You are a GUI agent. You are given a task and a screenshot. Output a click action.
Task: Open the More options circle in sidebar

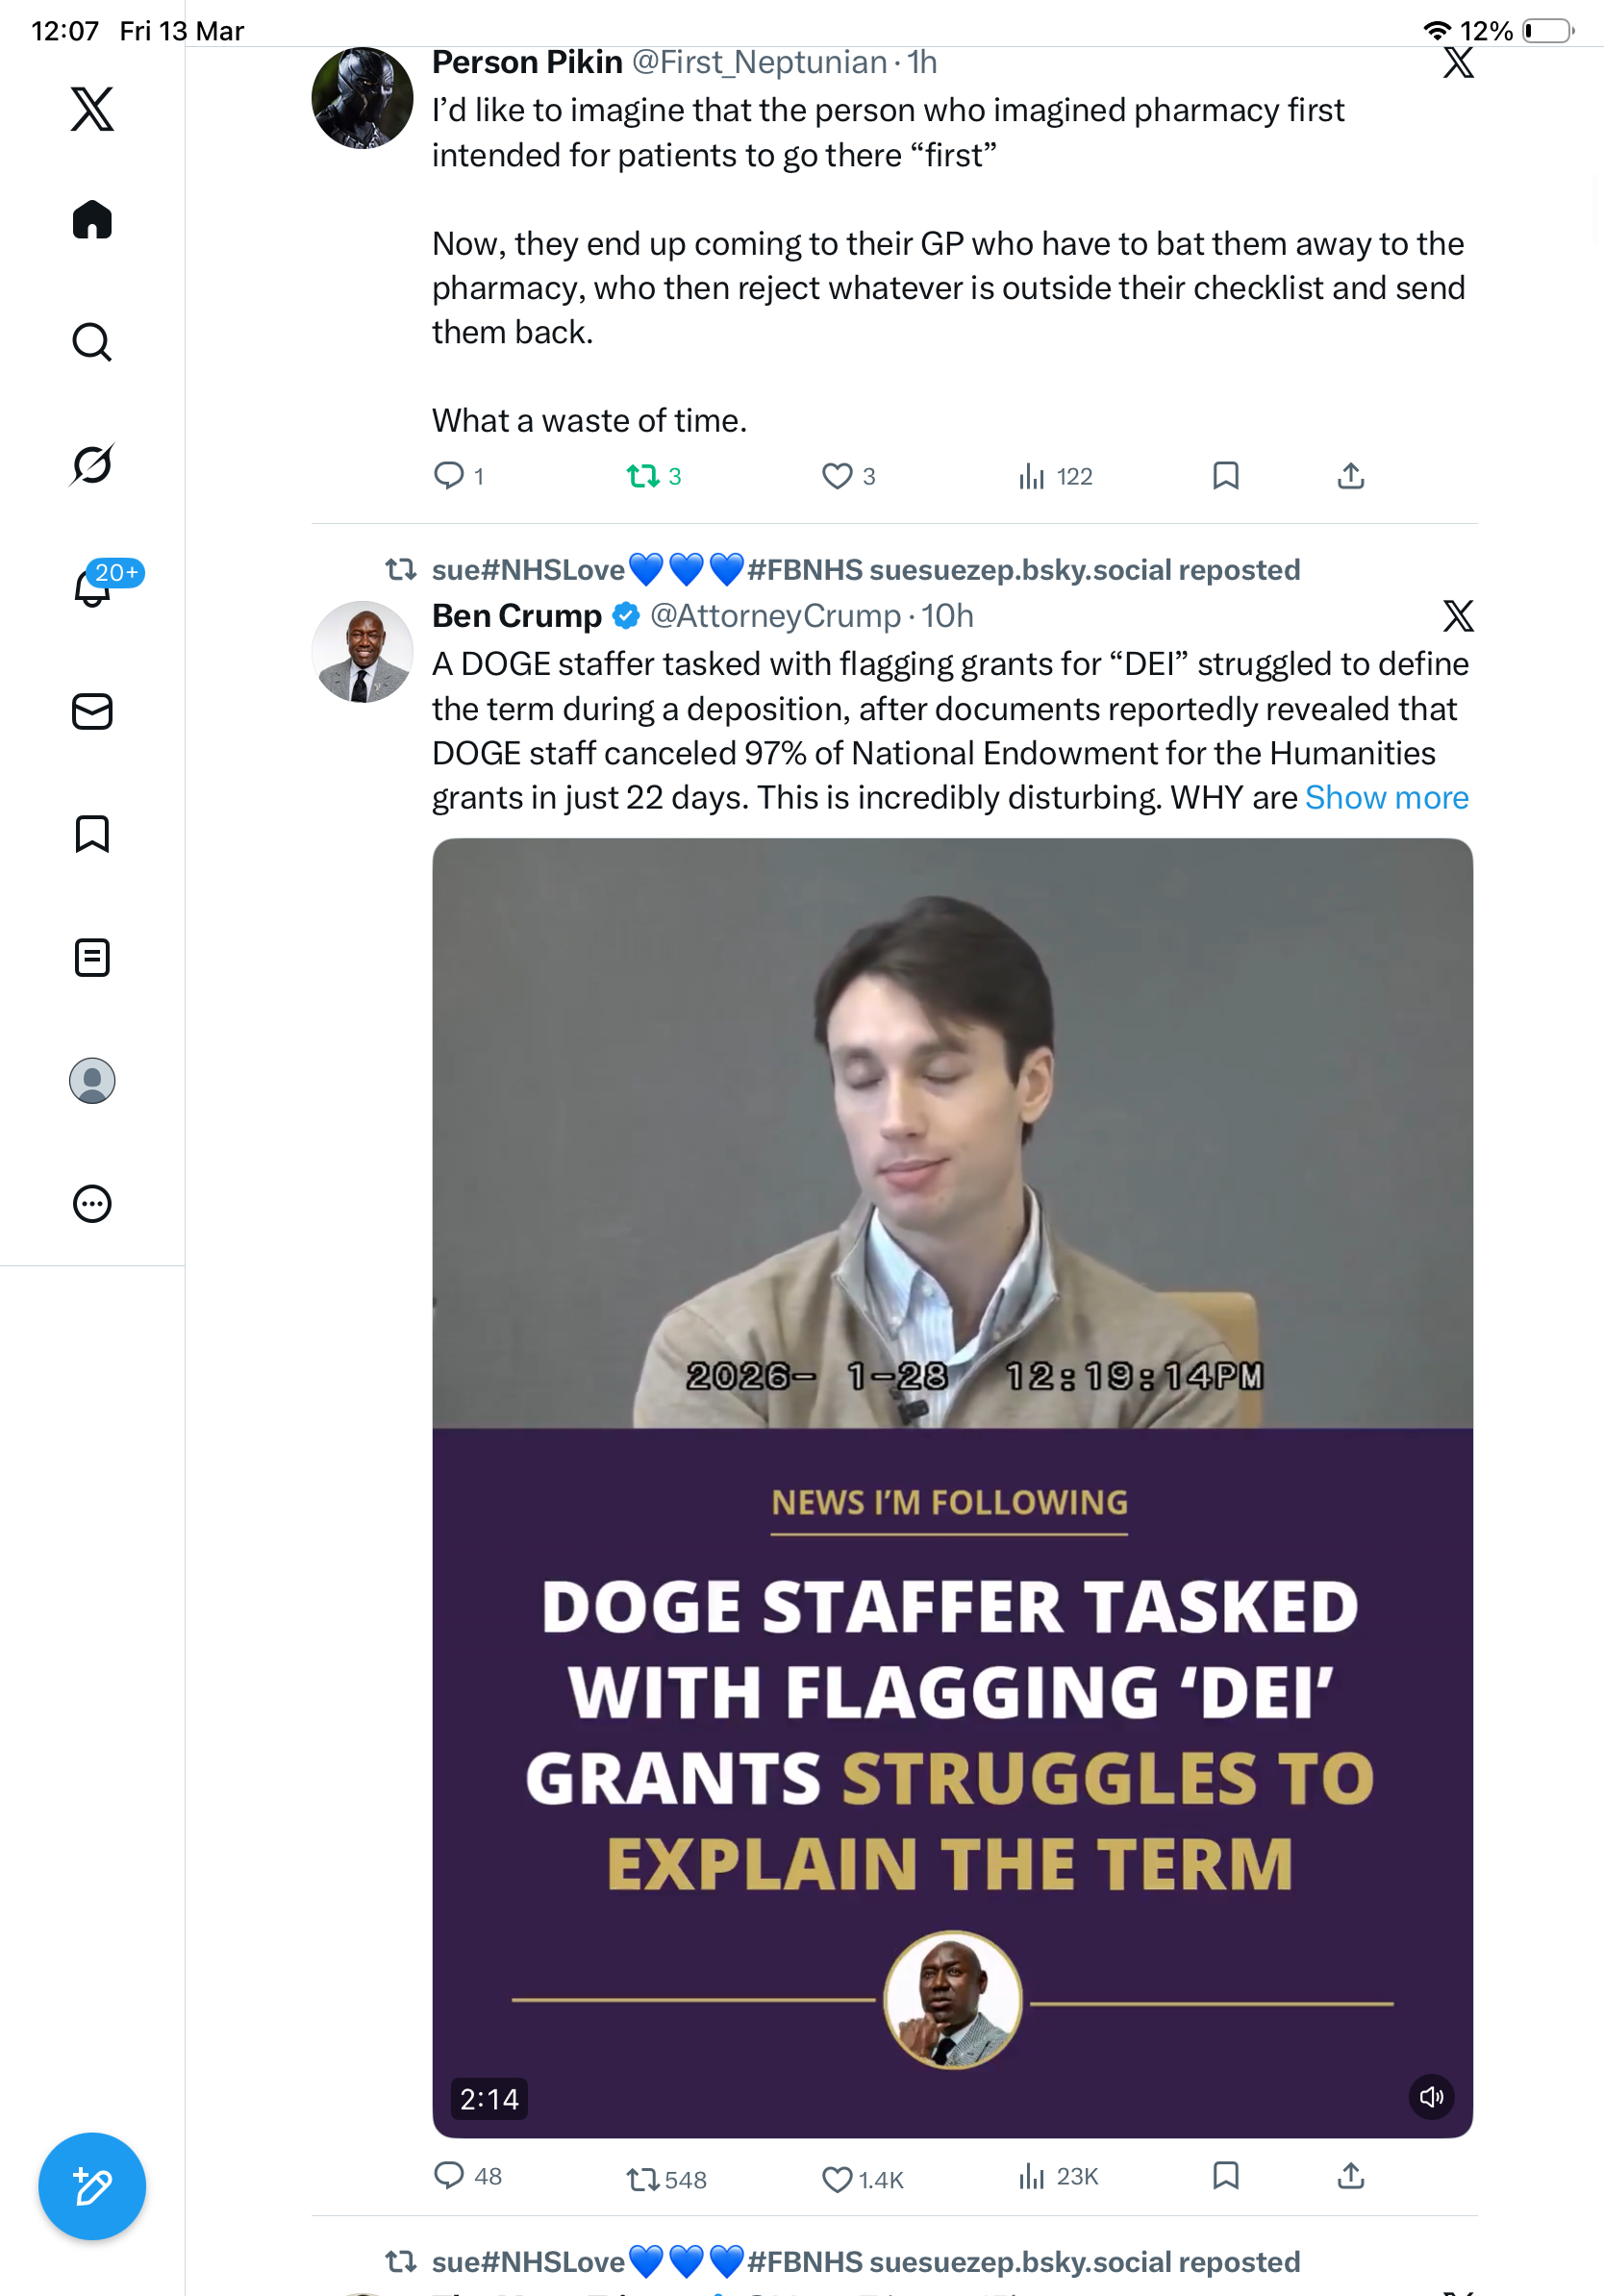tap(92, 1204)
